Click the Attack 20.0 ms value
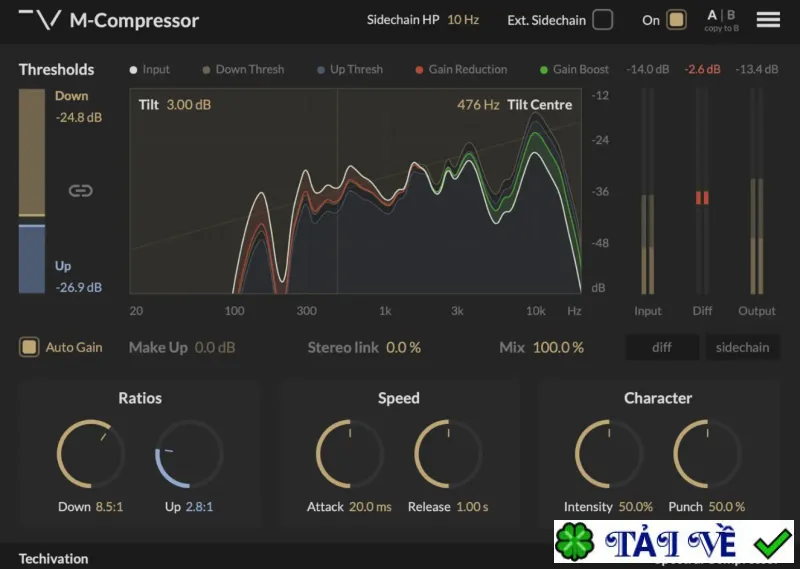Image resolution: width=800 pixels, height=569 pixels. pos(370,507)
